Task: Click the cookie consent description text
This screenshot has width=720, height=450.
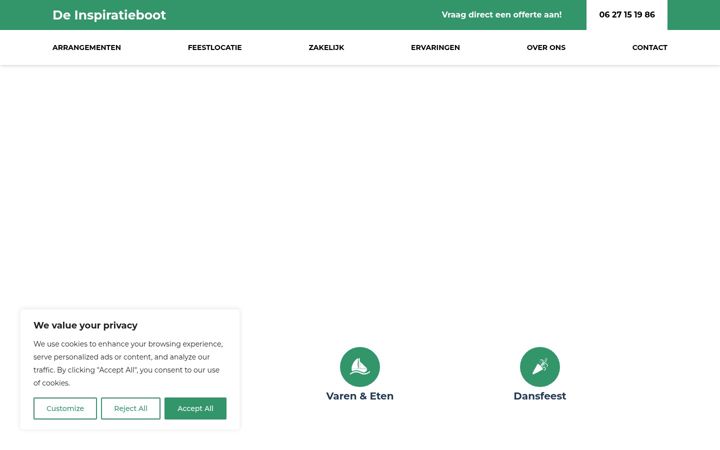Action: pos(128,363)
